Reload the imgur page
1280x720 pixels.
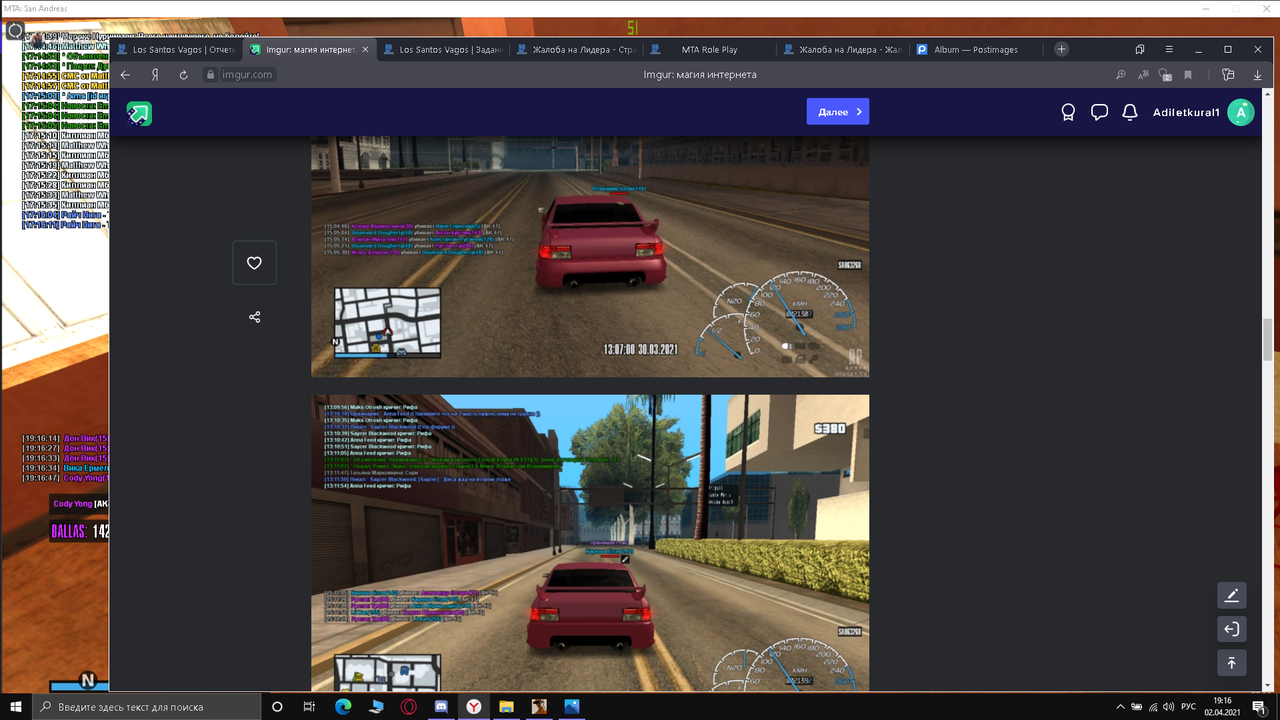pos(184,75)
